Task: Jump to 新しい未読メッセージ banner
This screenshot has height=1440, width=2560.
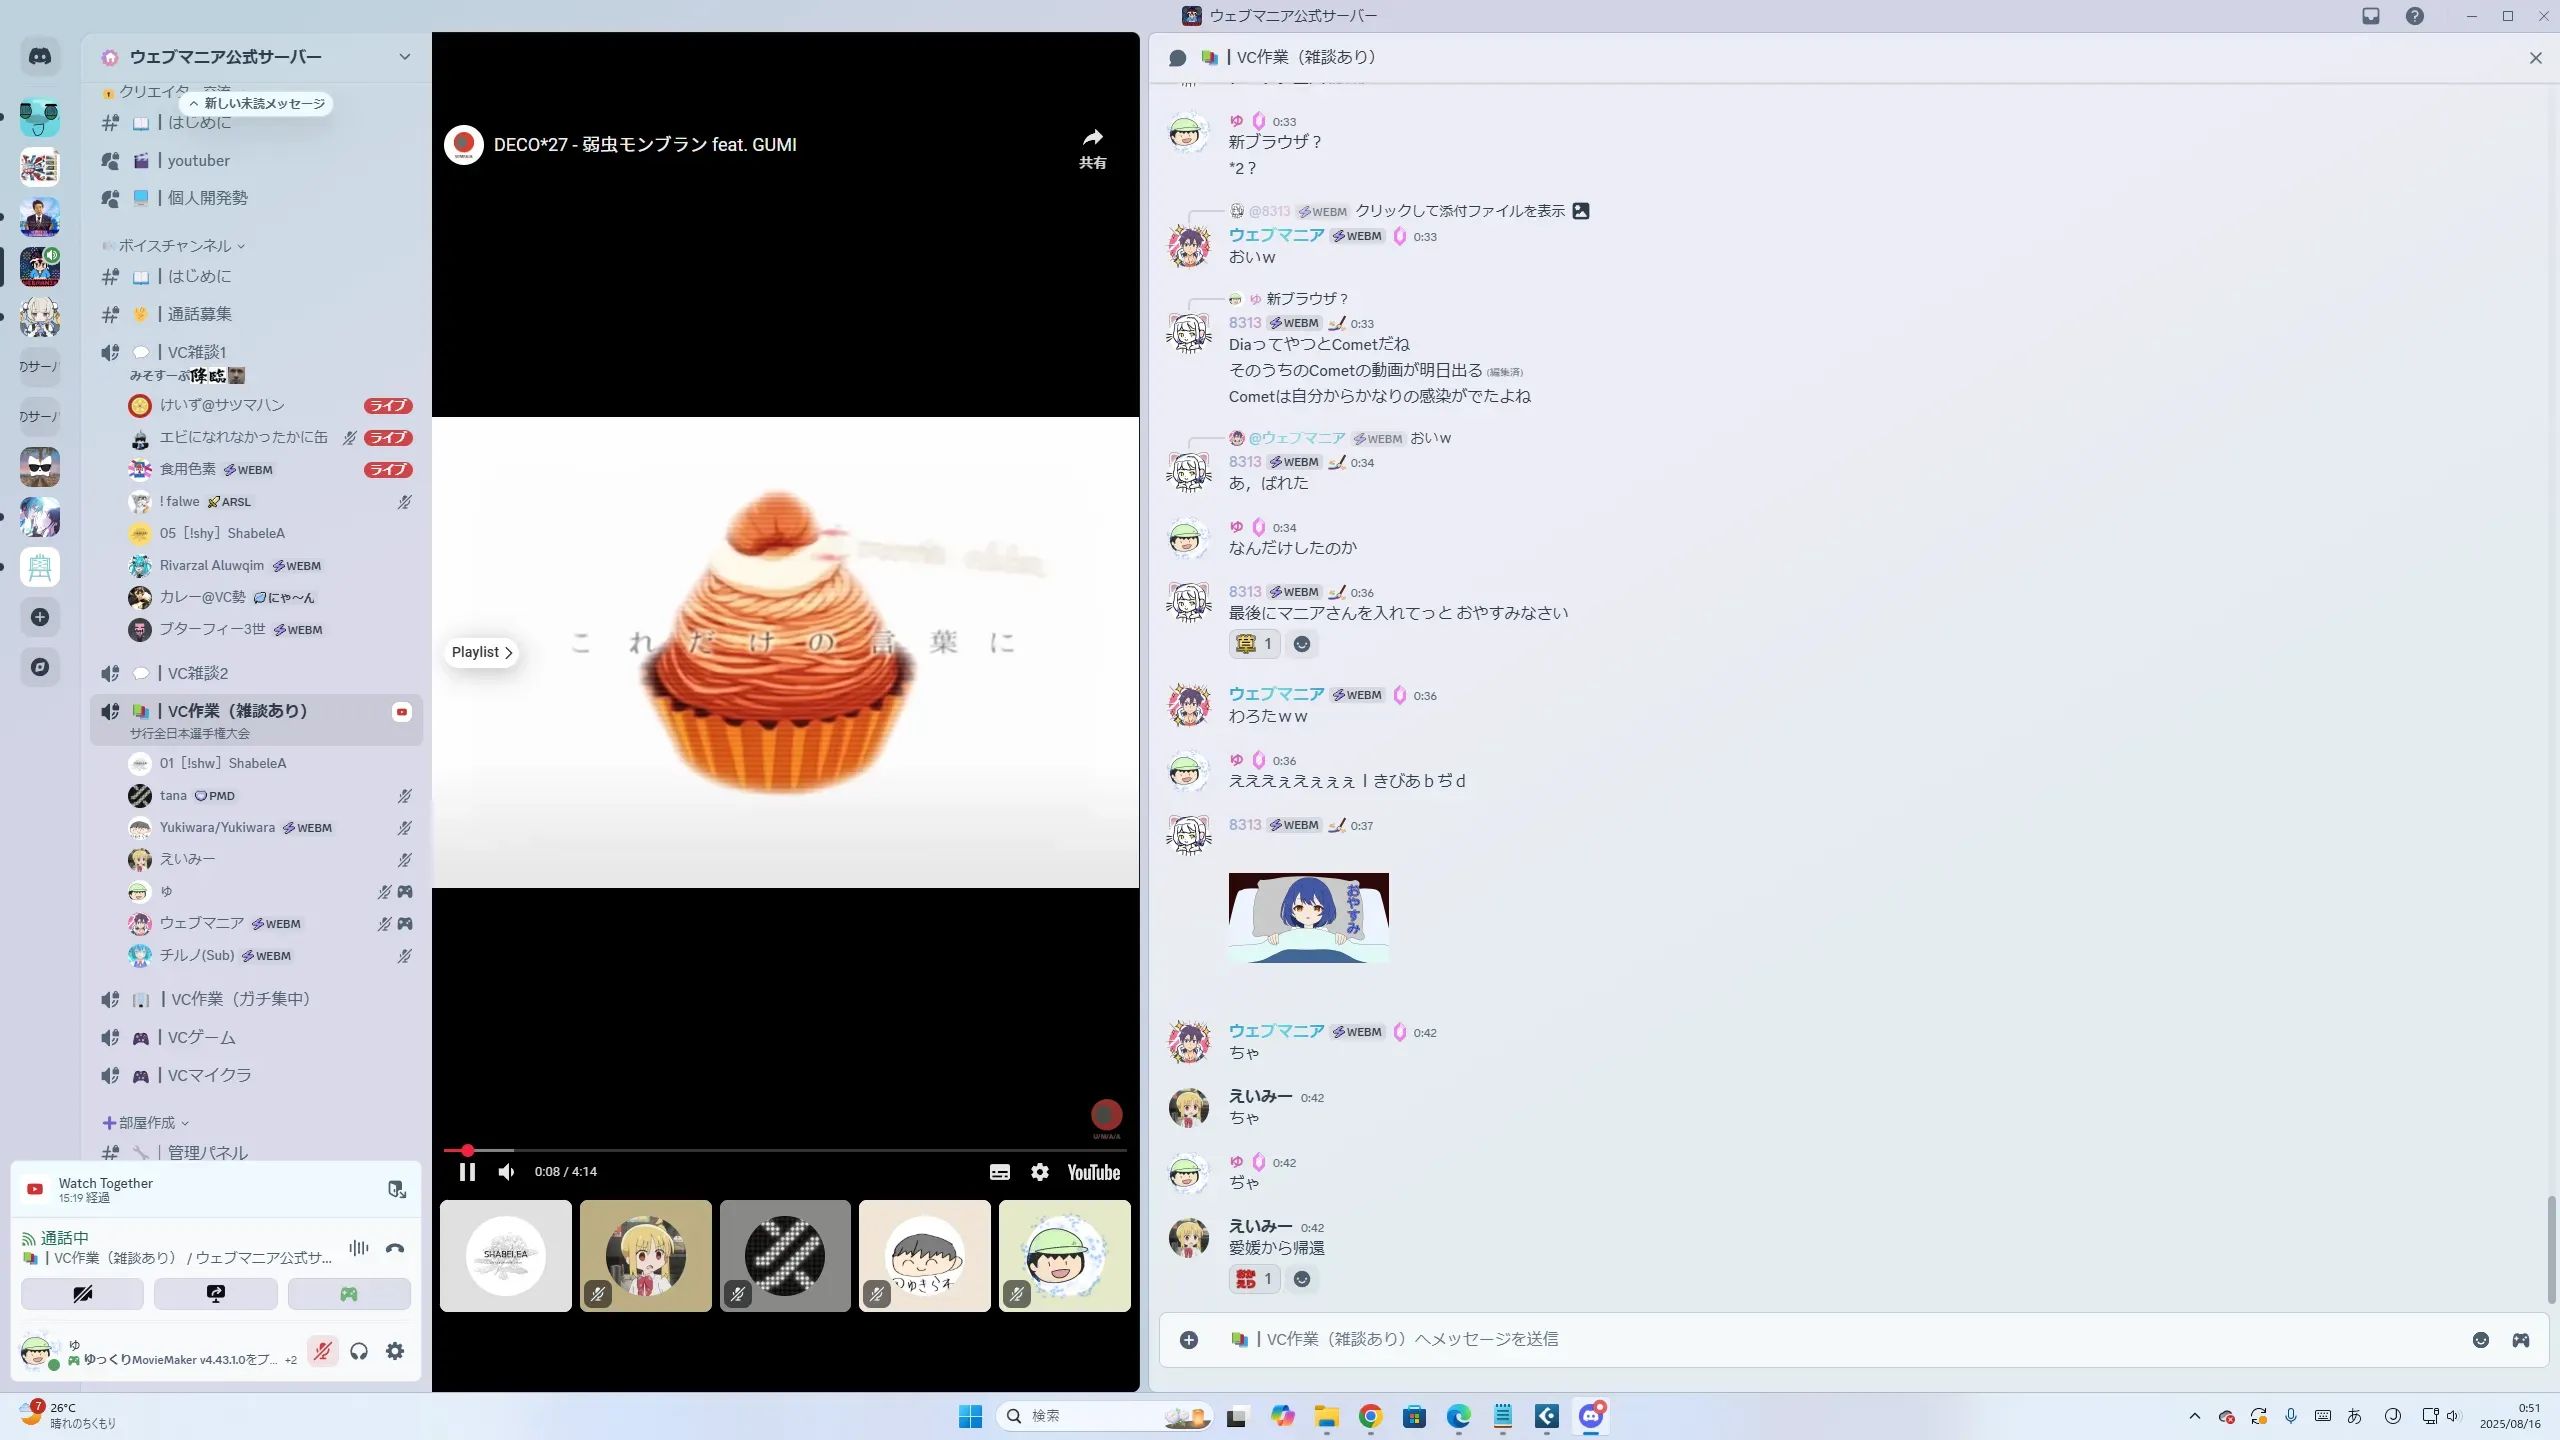Action: (x=258, y=104)
